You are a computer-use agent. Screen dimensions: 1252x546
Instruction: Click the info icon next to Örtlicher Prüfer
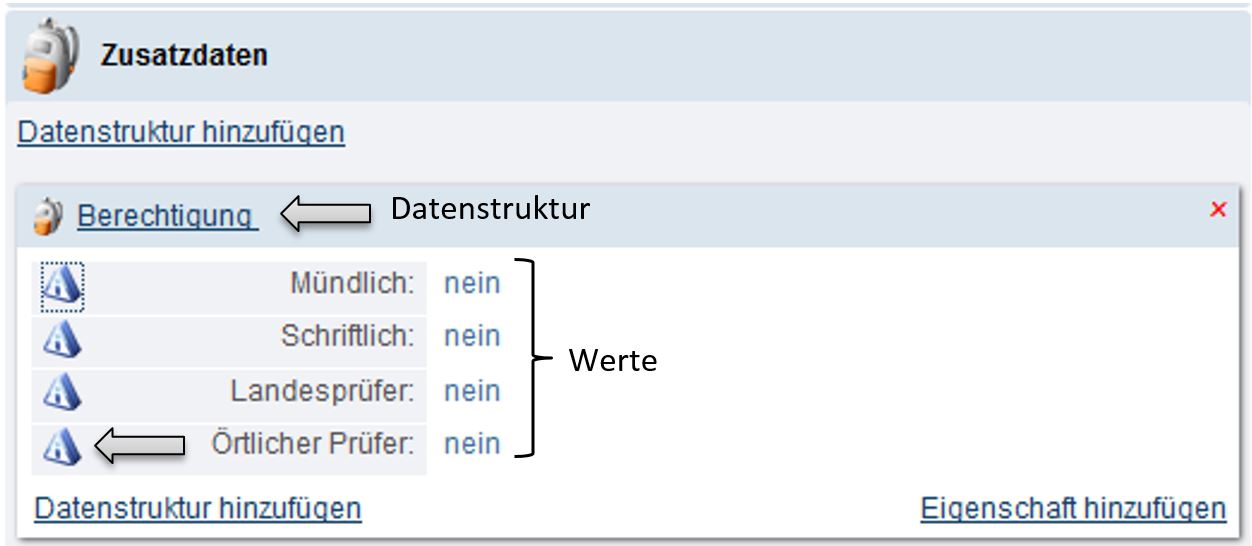(x=62, y=445)
